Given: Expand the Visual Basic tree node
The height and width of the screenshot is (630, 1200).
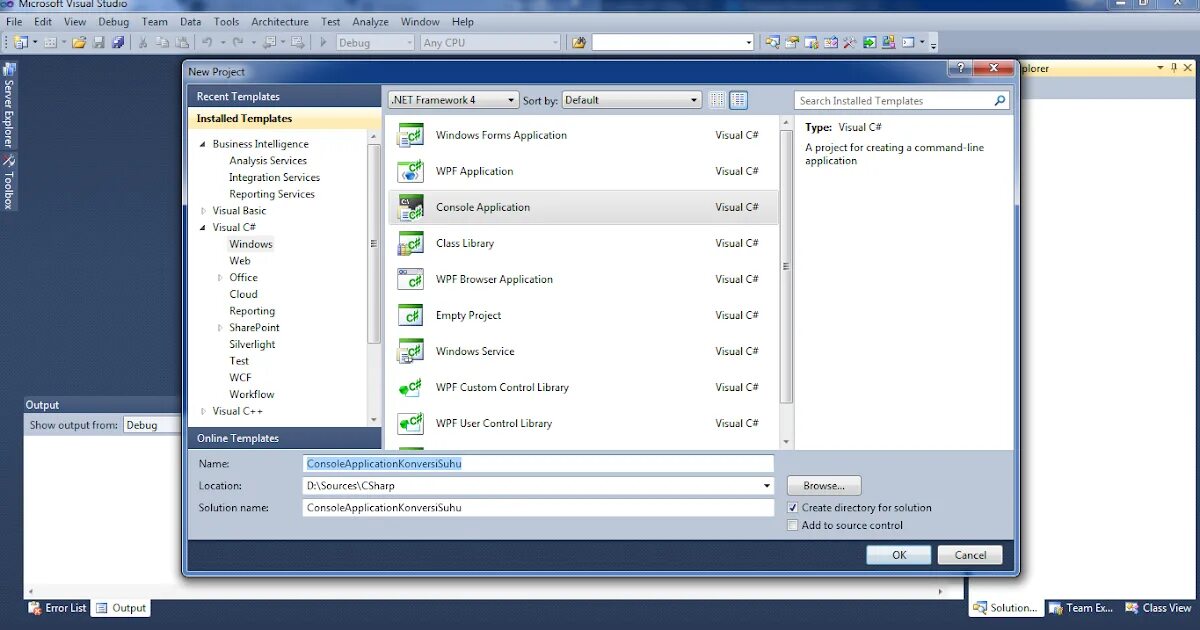Looking at the screenshot, I should click(203, 211).
